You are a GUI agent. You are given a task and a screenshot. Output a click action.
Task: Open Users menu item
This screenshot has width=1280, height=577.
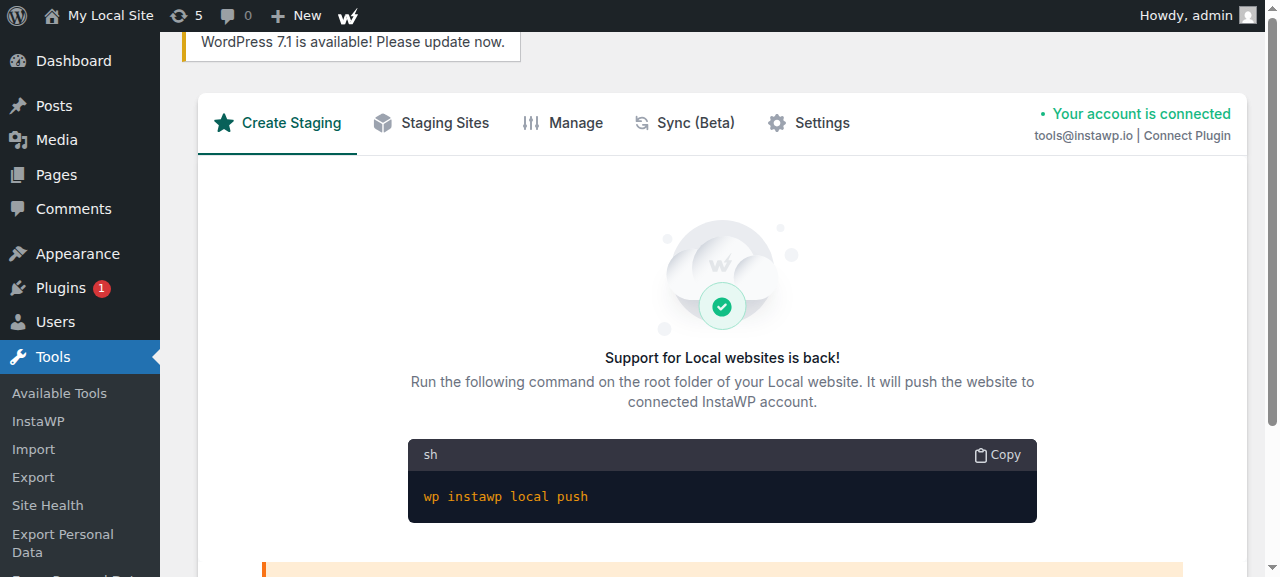[80, 322]
